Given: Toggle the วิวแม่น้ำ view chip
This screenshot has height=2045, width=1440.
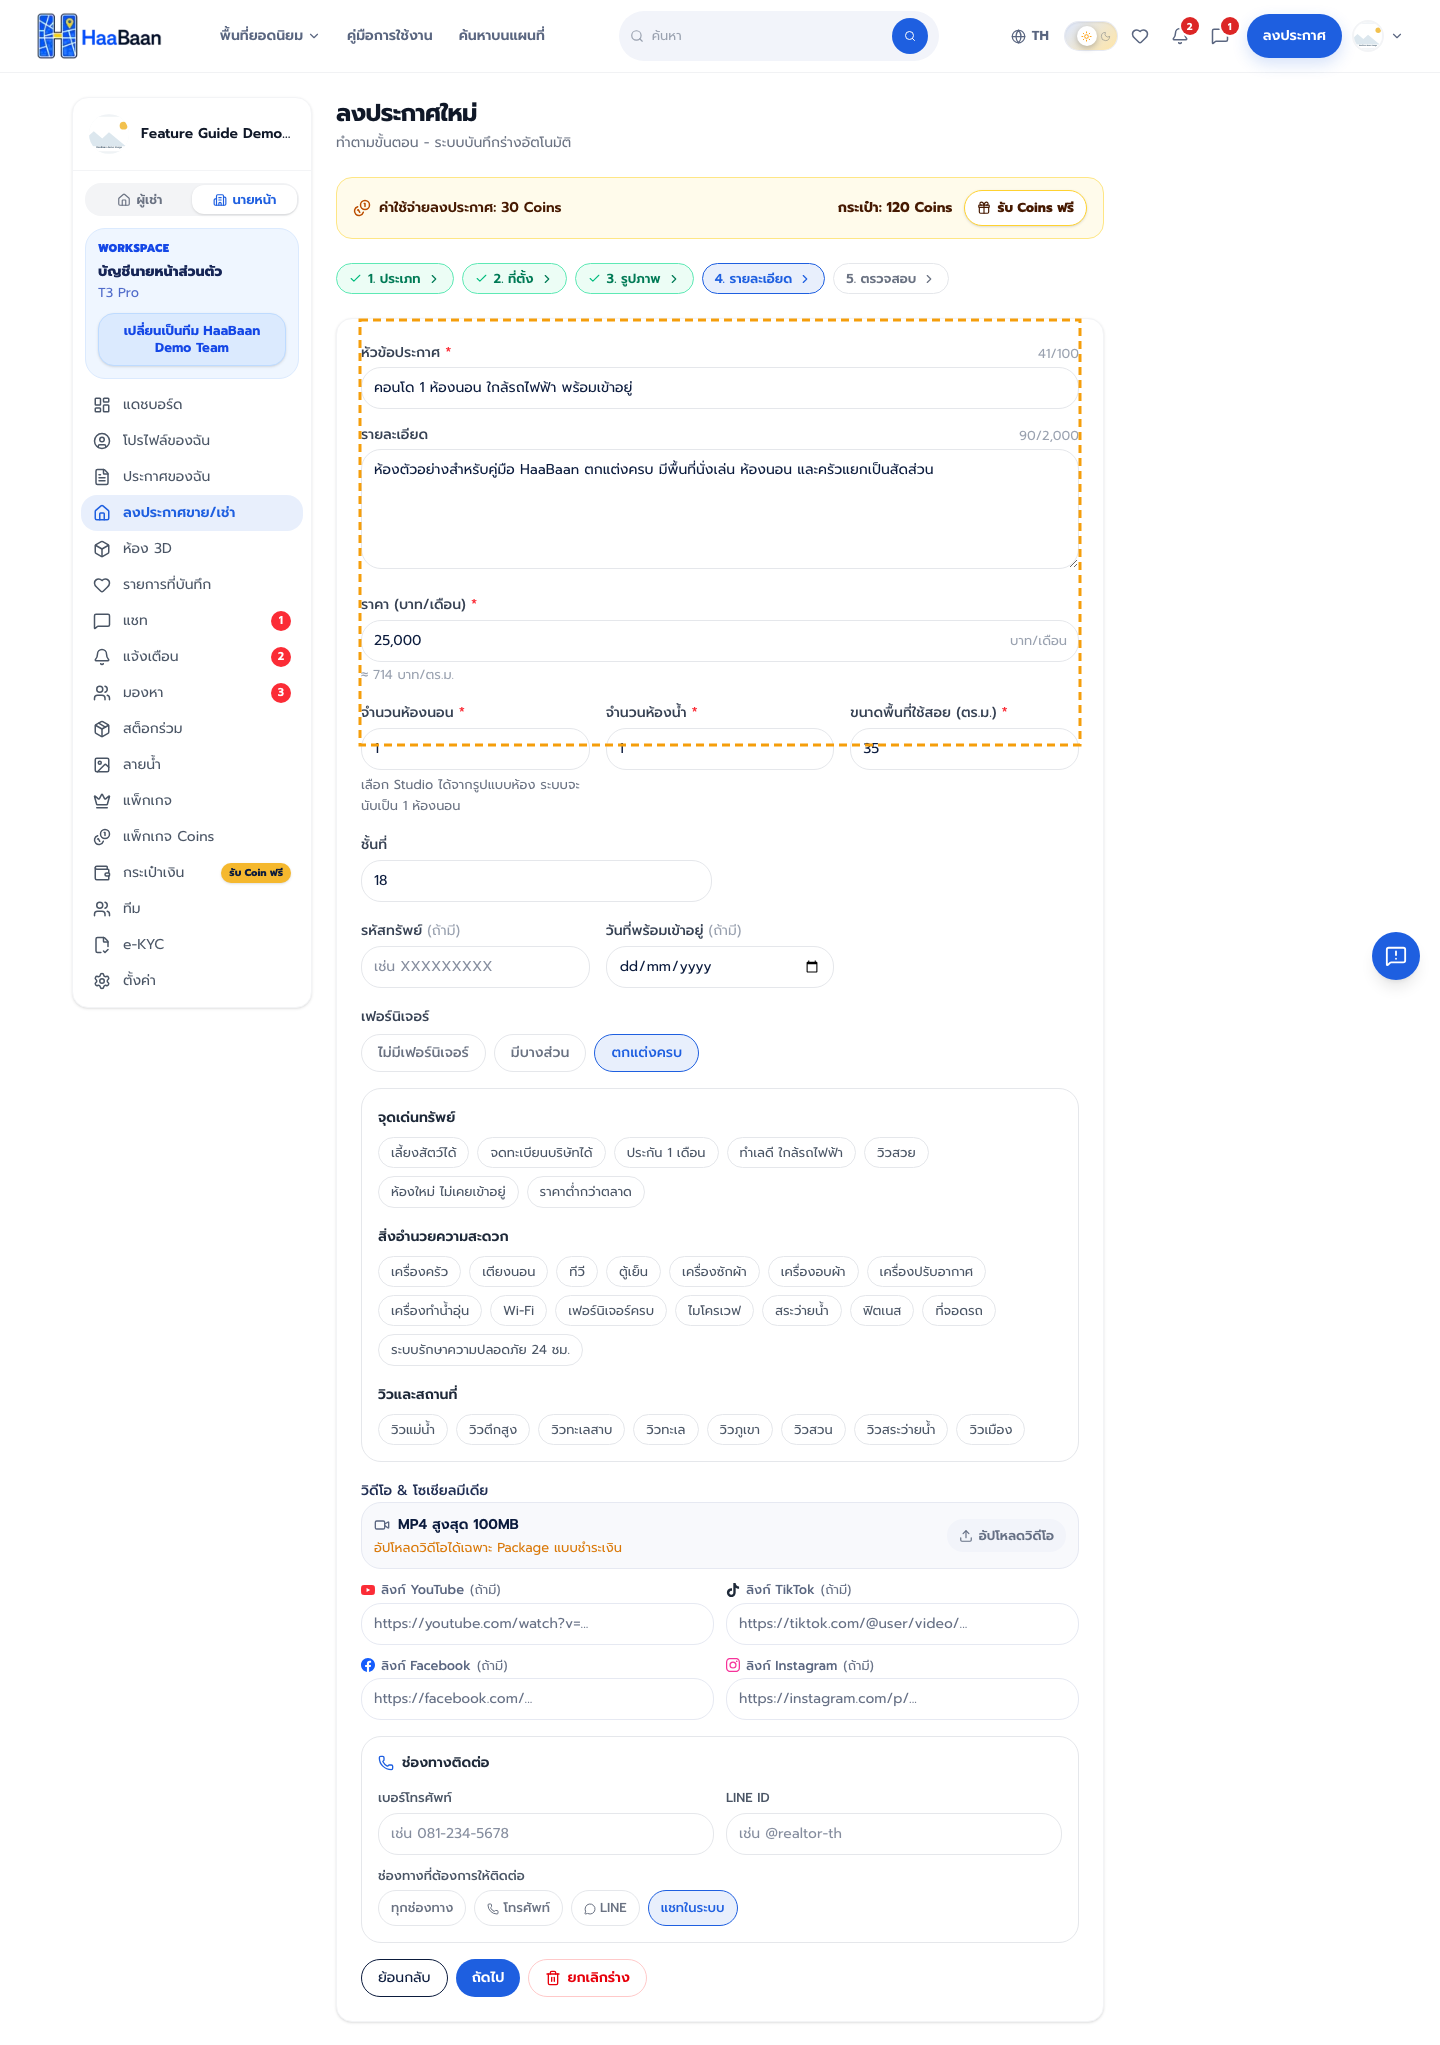Looking at the screenshot, I should [x=413, y=1430].
